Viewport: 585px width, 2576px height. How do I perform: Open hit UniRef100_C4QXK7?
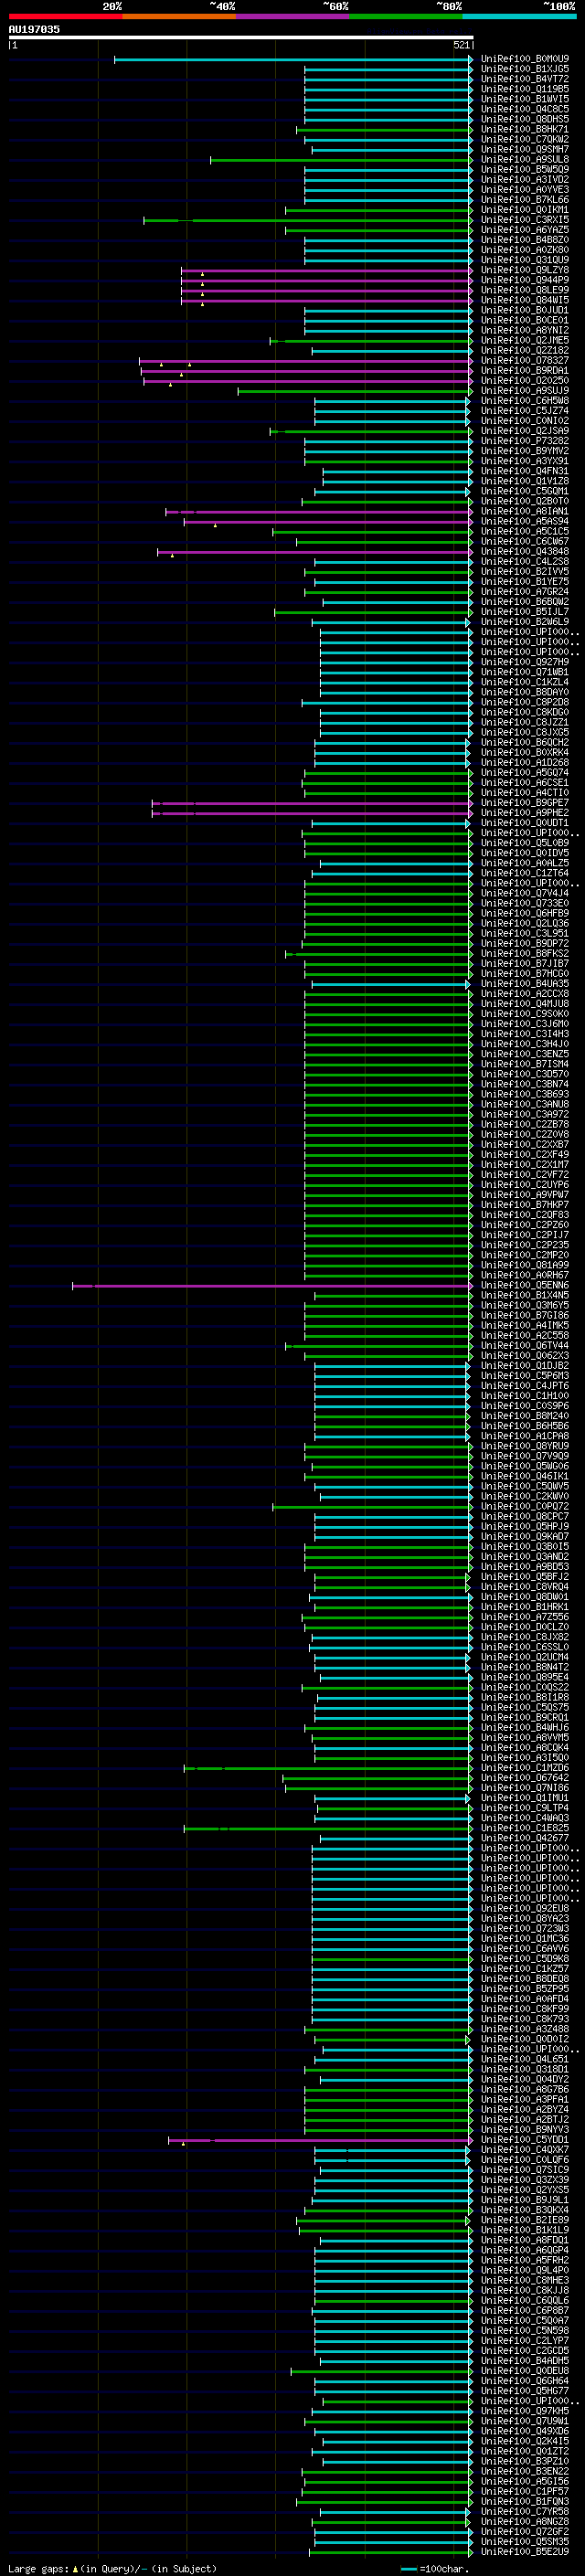525,2151
